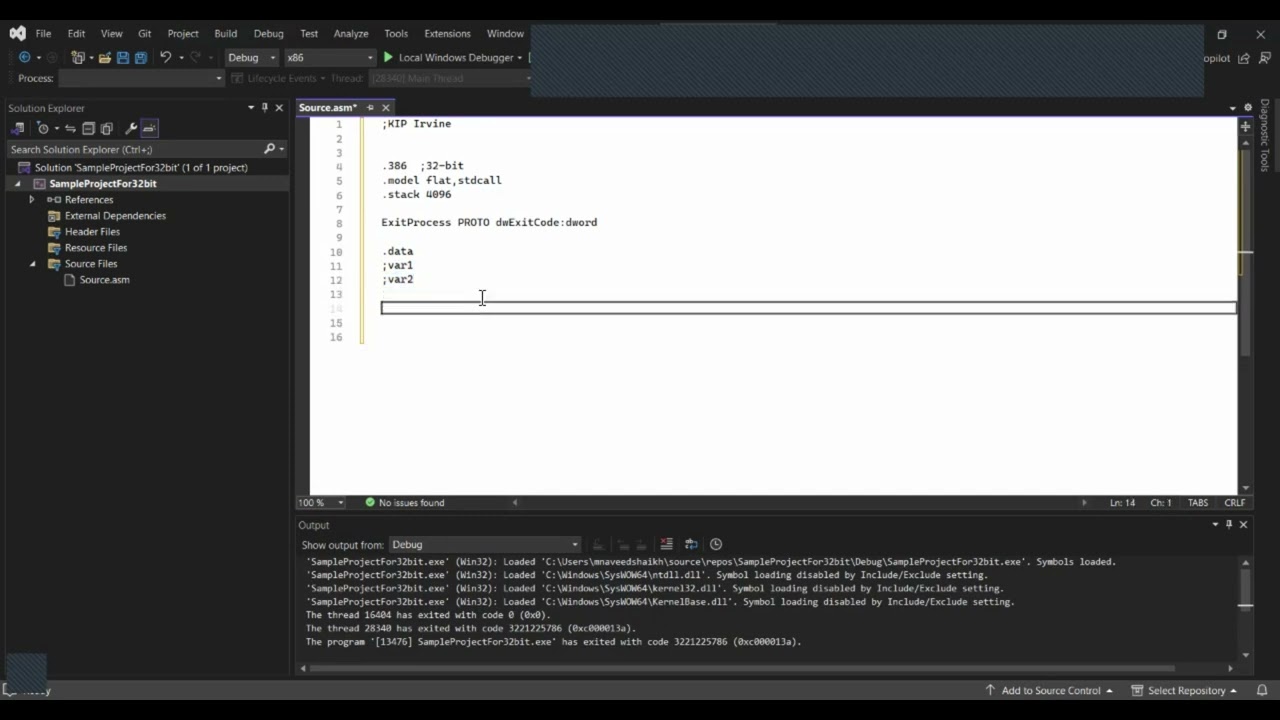Image resolution: width=1280 pixels, height=720 pixels.
Task: Click the split editor handle icon
Action: (x=1245, y=127)
